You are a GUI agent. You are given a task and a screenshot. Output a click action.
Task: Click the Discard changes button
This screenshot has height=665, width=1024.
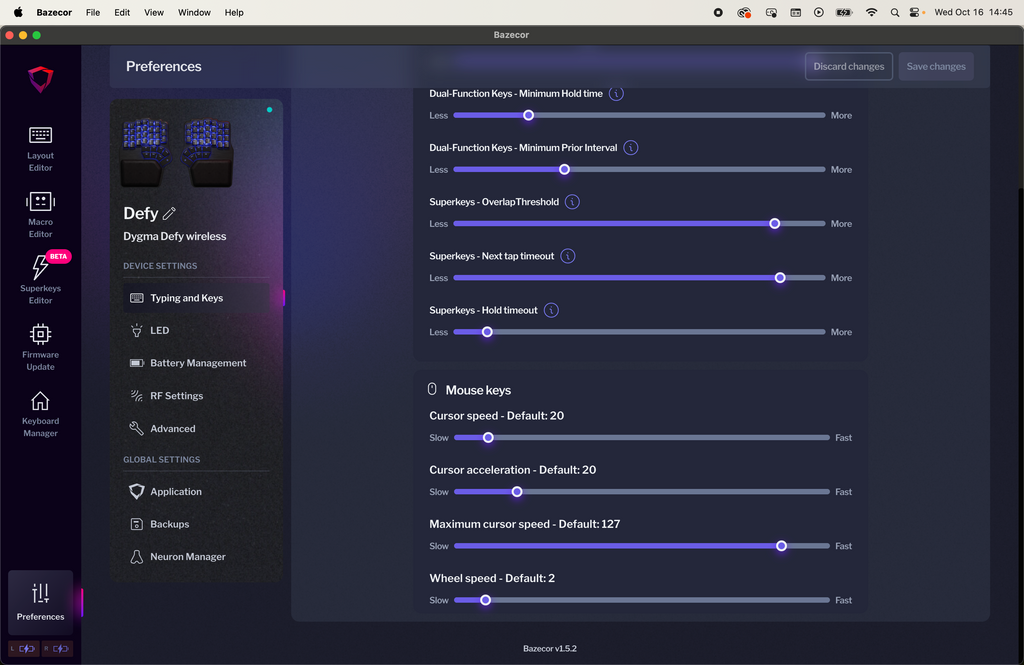click(848, 67)
